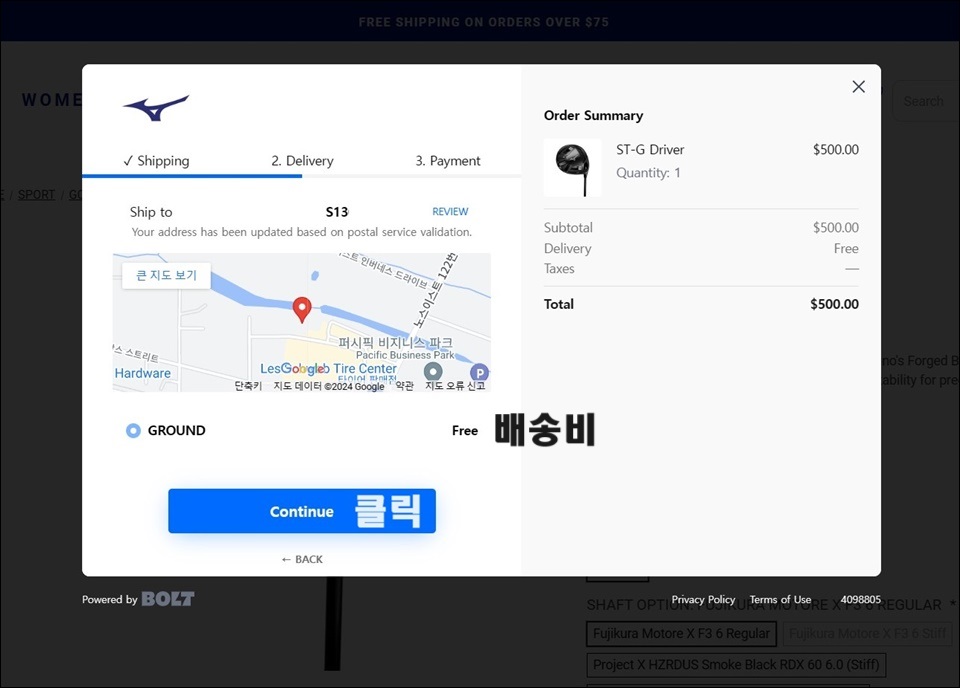
Task: Select Fujikura Motore X F3 6 Stiff shaft
Action: click(867, 634)
